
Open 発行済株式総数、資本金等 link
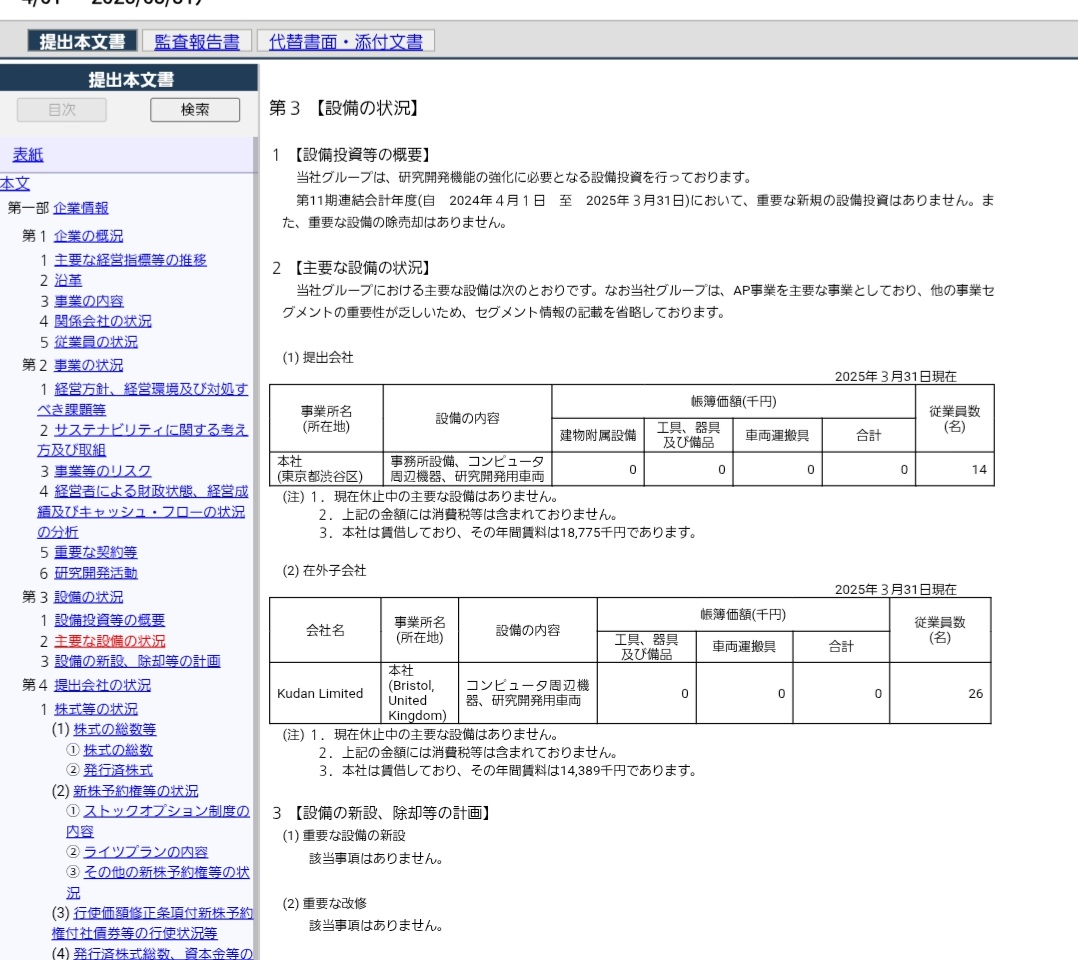(x=163, y=953)
